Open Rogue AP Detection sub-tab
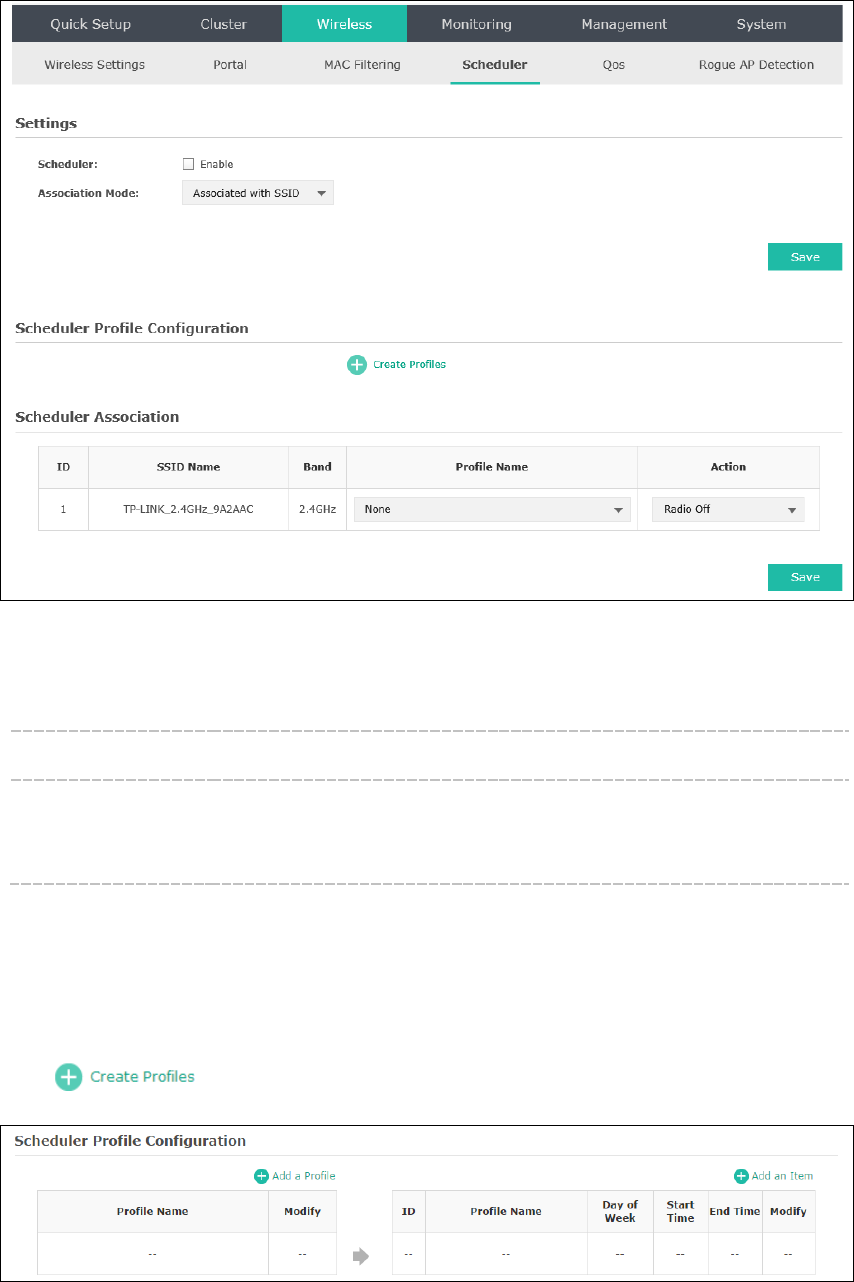854x1282 pixels. tap(756, 65)
